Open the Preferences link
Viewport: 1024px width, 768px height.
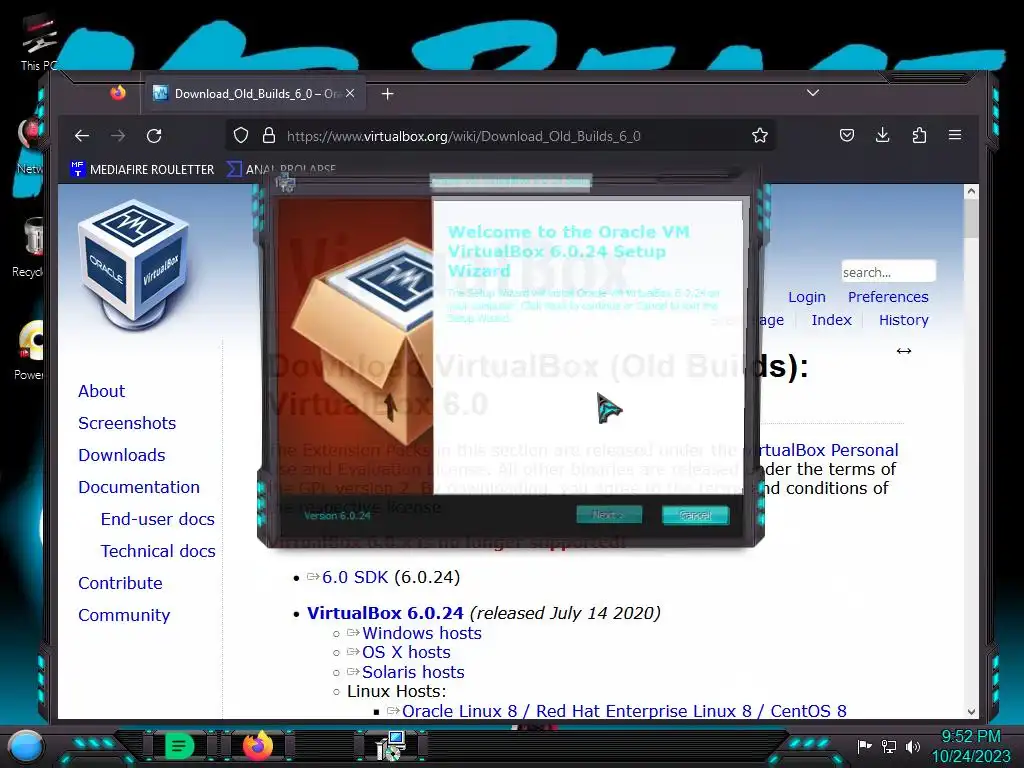(888, 297)
